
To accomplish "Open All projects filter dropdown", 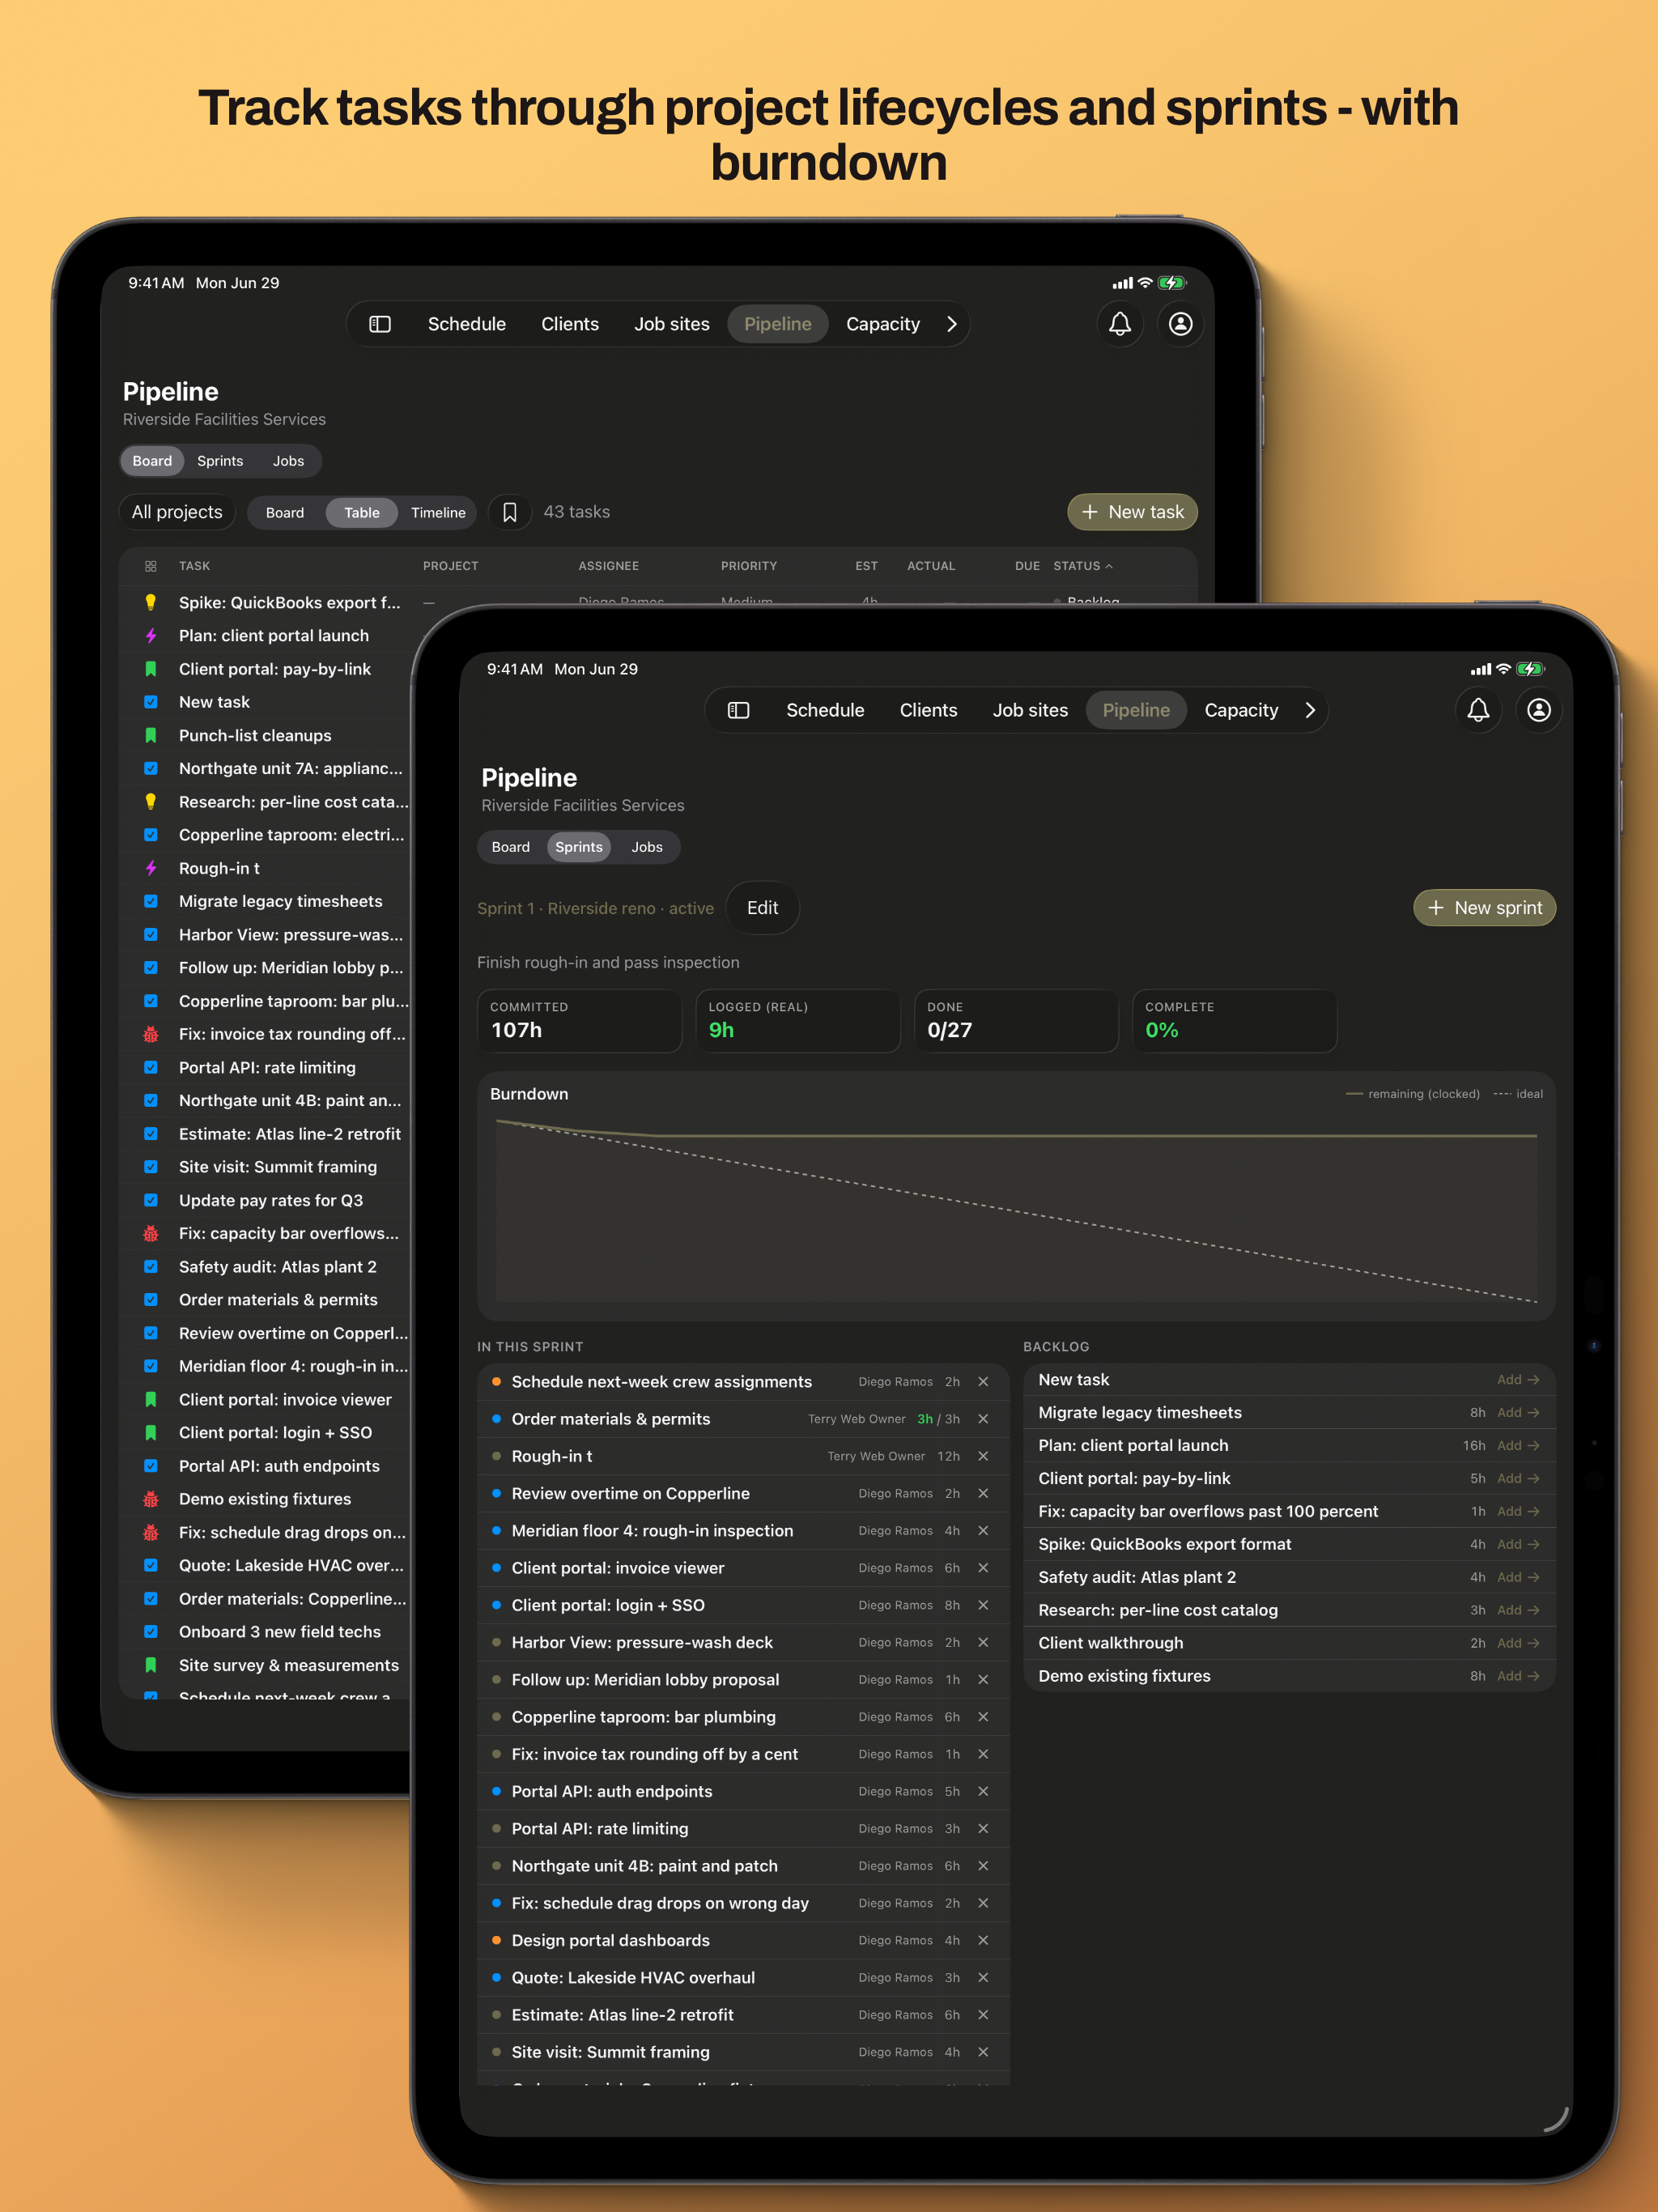I will (x=177, y=512).
